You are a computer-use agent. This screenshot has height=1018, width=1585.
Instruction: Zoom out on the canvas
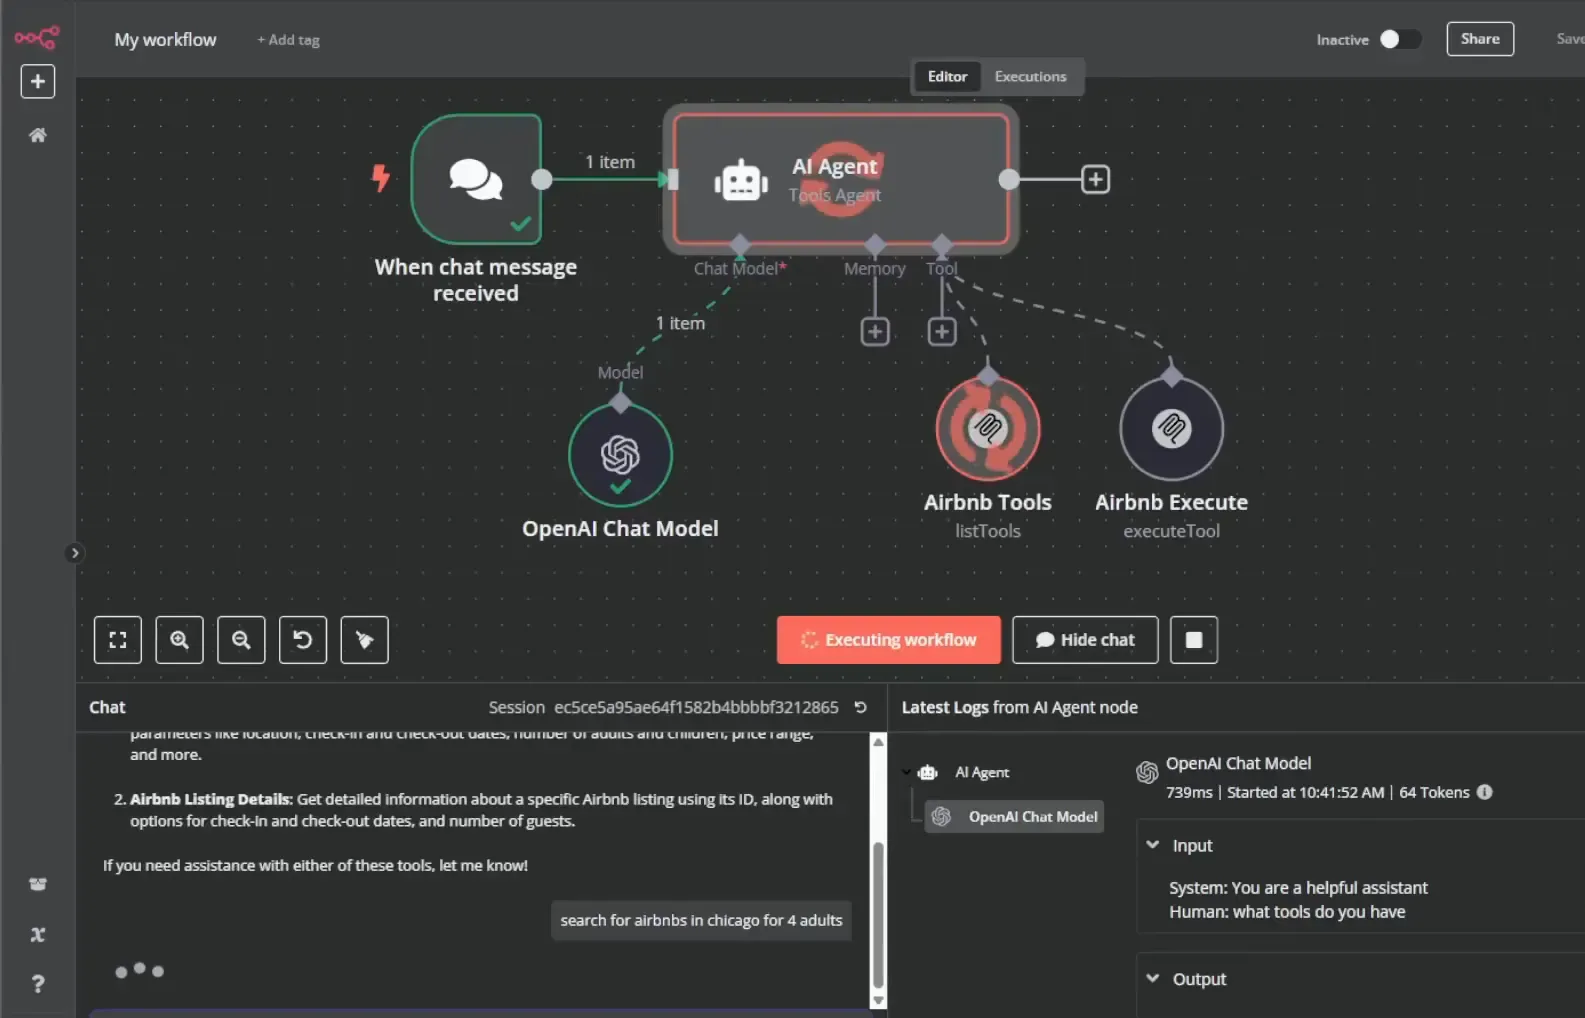241,640
